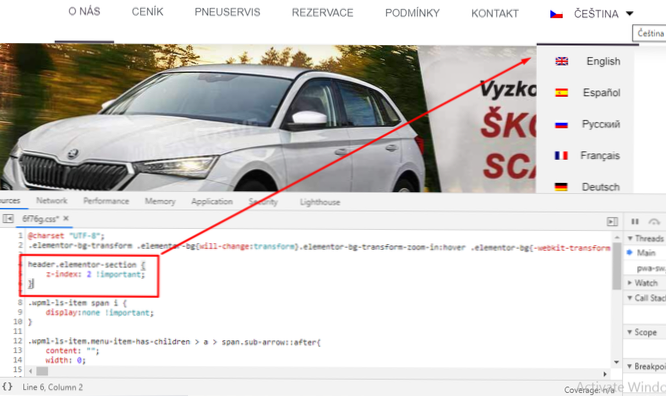Click the pretty print braces icon

pyautogui.click(x=7, y=387)
